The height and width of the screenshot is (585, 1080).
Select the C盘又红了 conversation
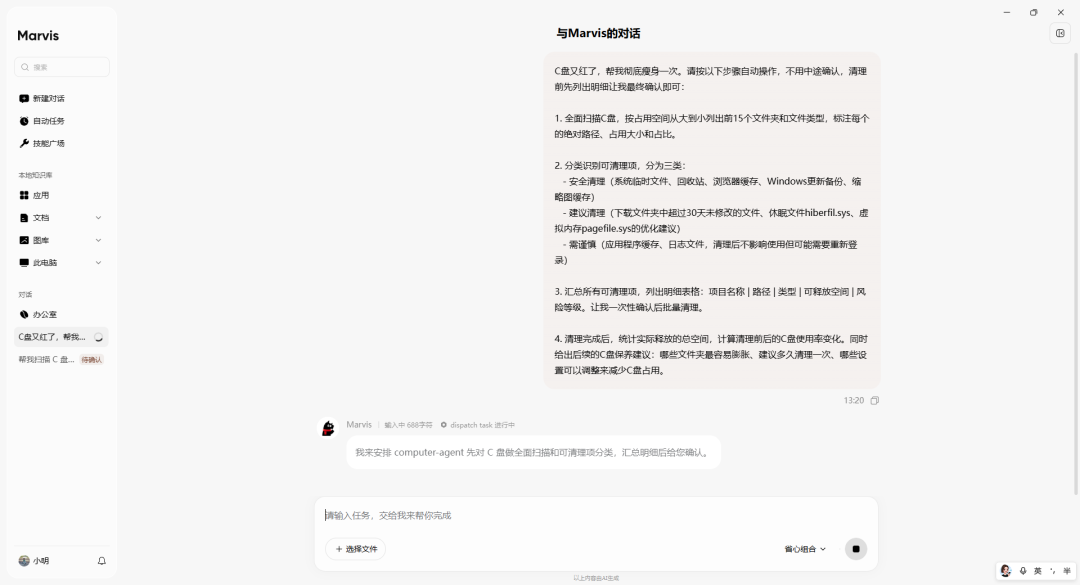pyautogui.click(x=61, y=337)
